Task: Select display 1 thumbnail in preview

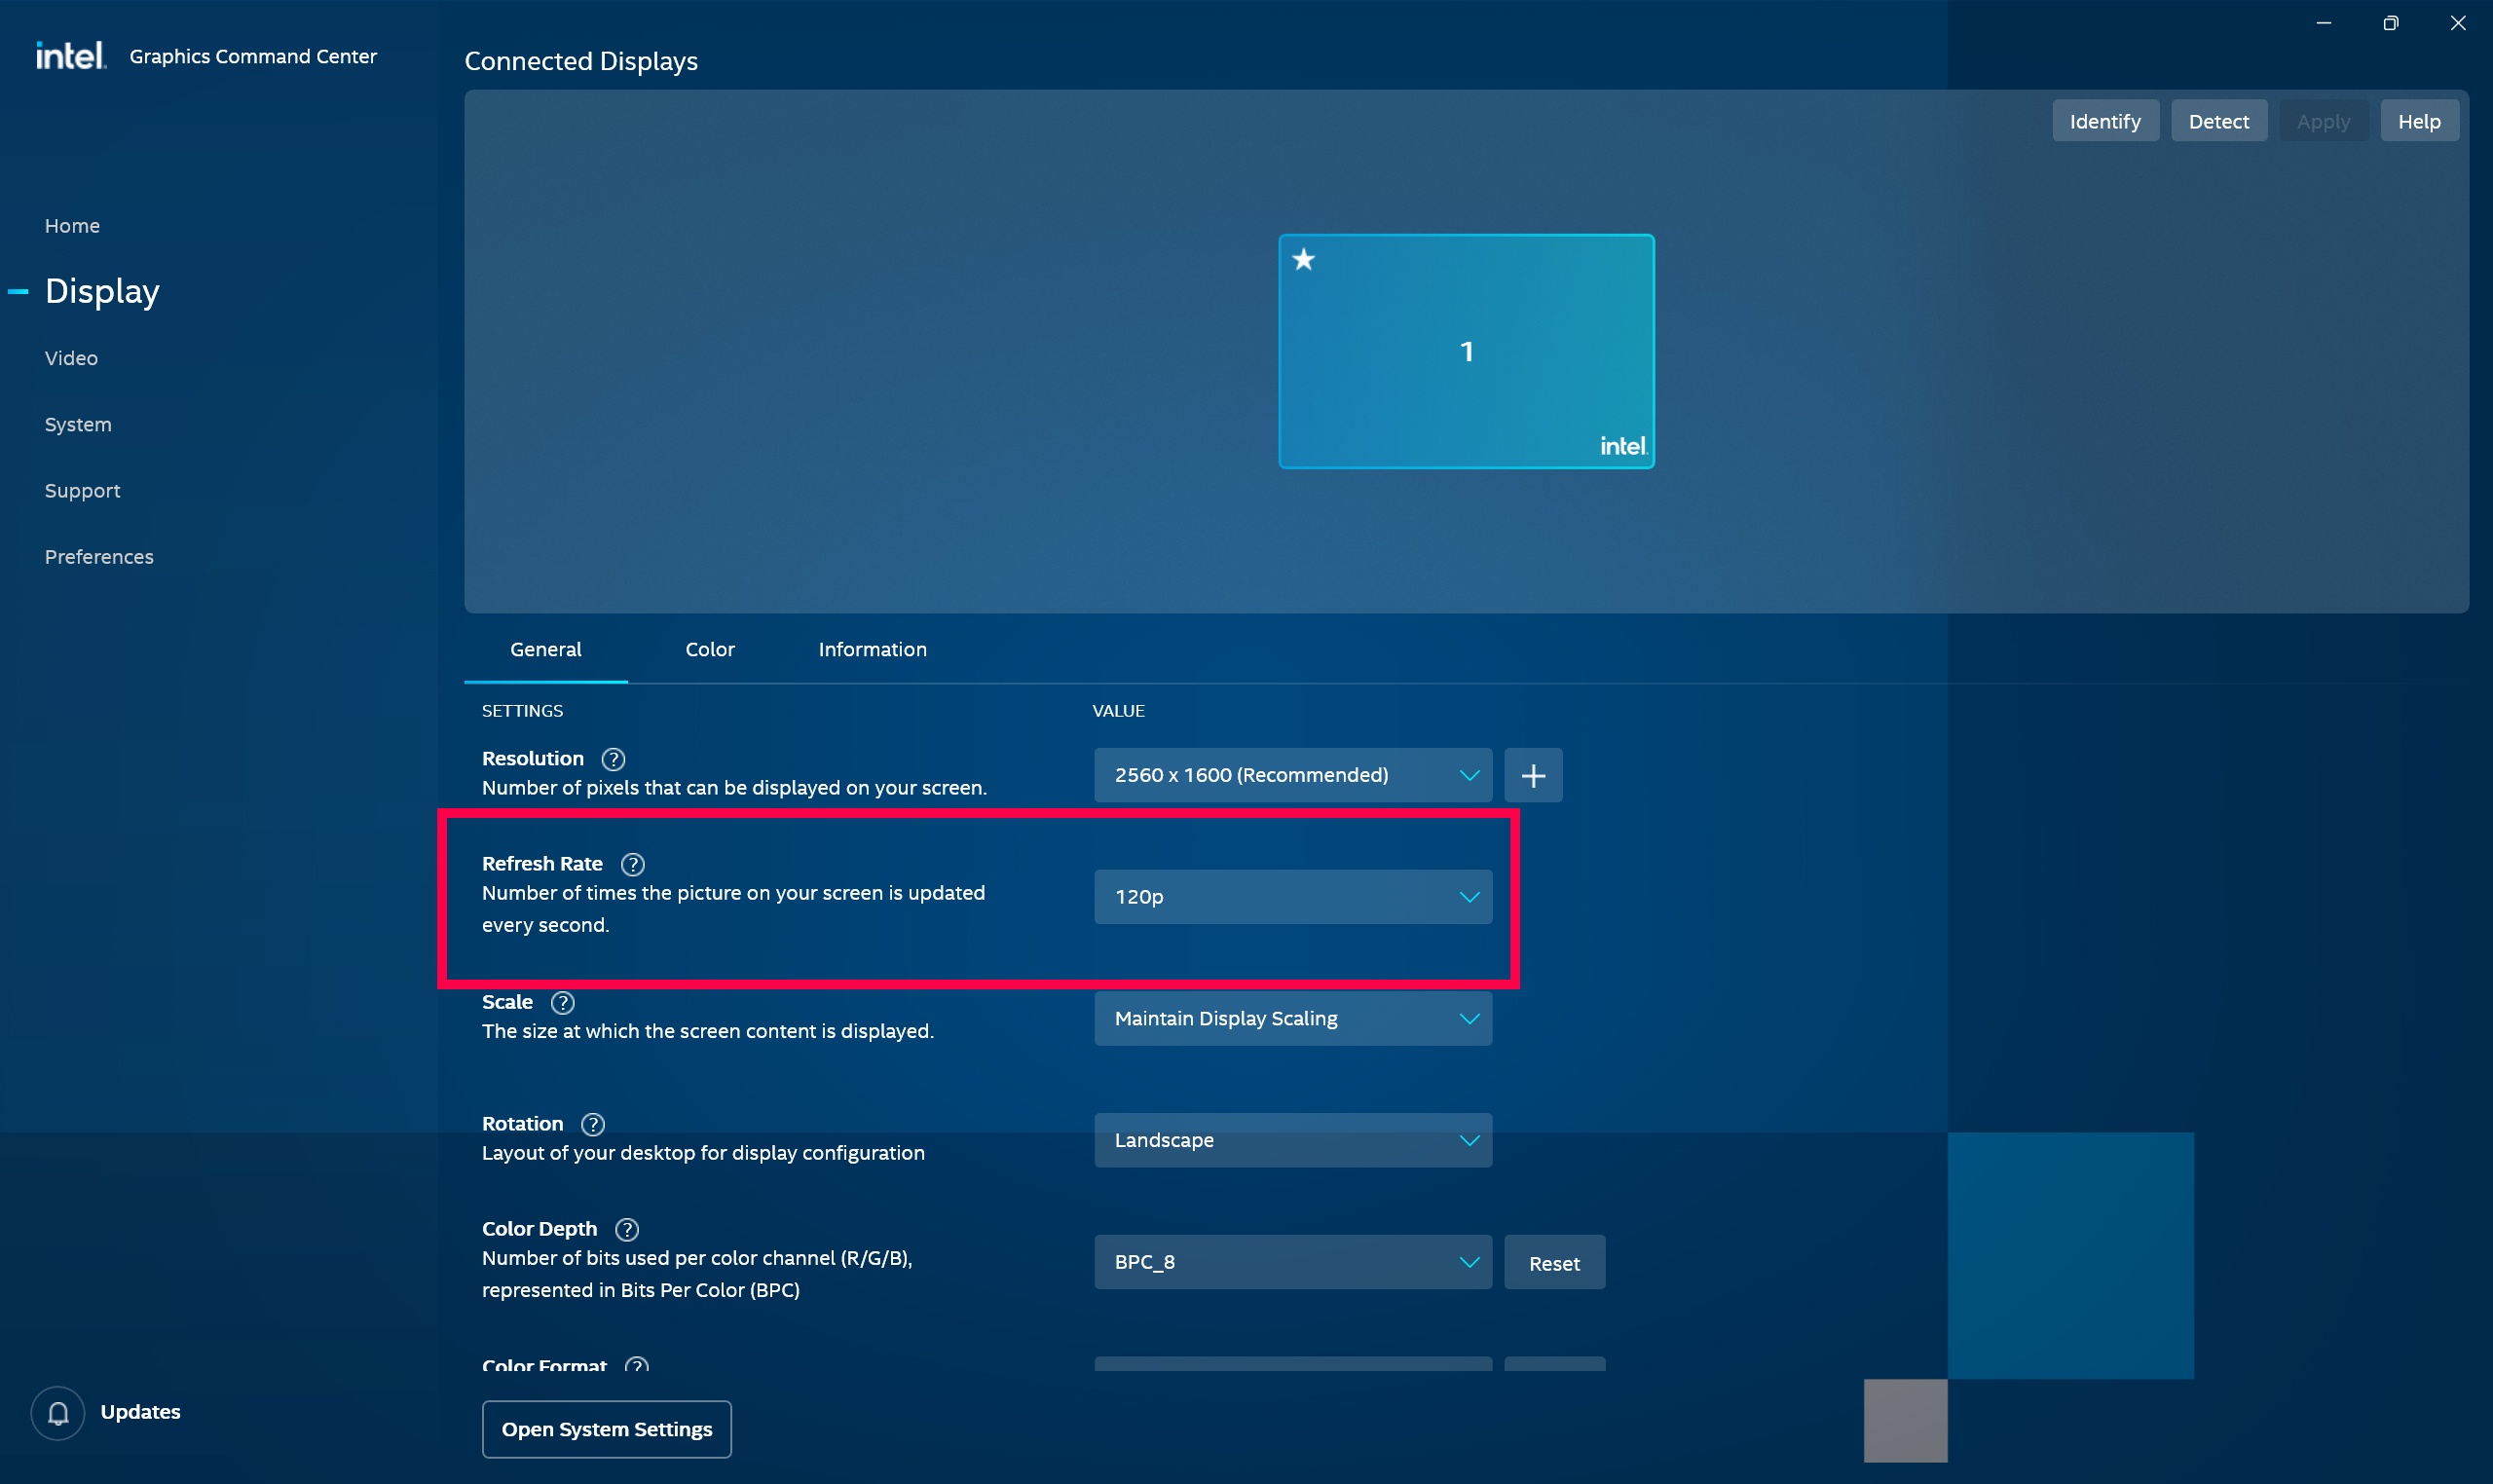Action: [x=1467, y=350]
